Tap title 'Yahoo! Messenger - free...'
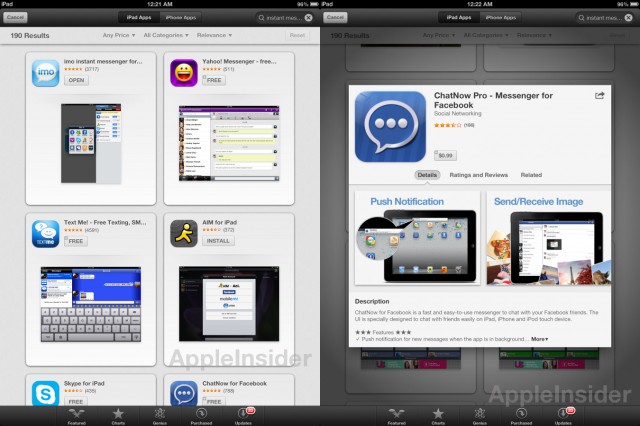 click(x=239, y=61)
